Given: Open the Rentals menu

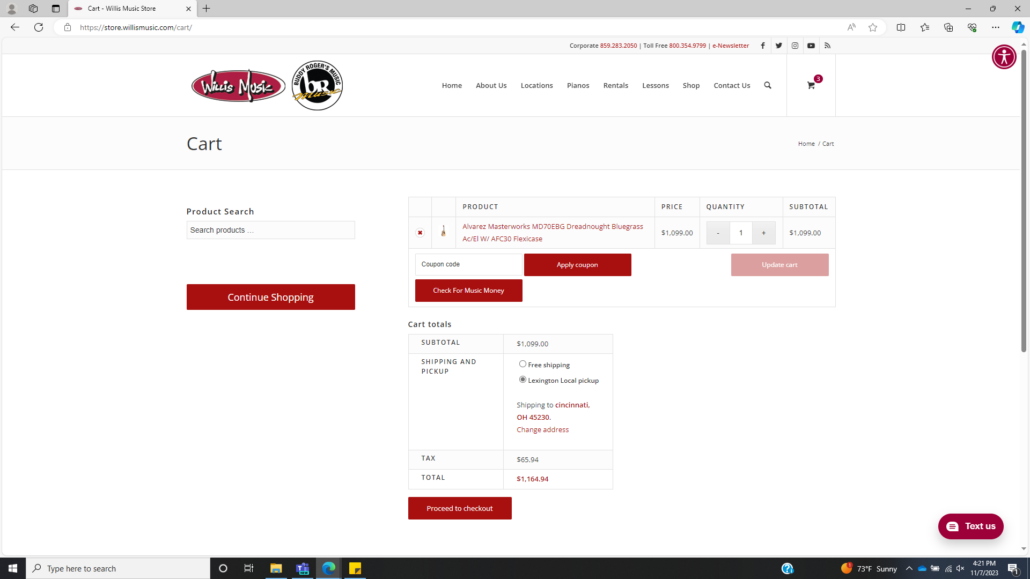Looking at the screenshot, I should click(x=616, y=85).
